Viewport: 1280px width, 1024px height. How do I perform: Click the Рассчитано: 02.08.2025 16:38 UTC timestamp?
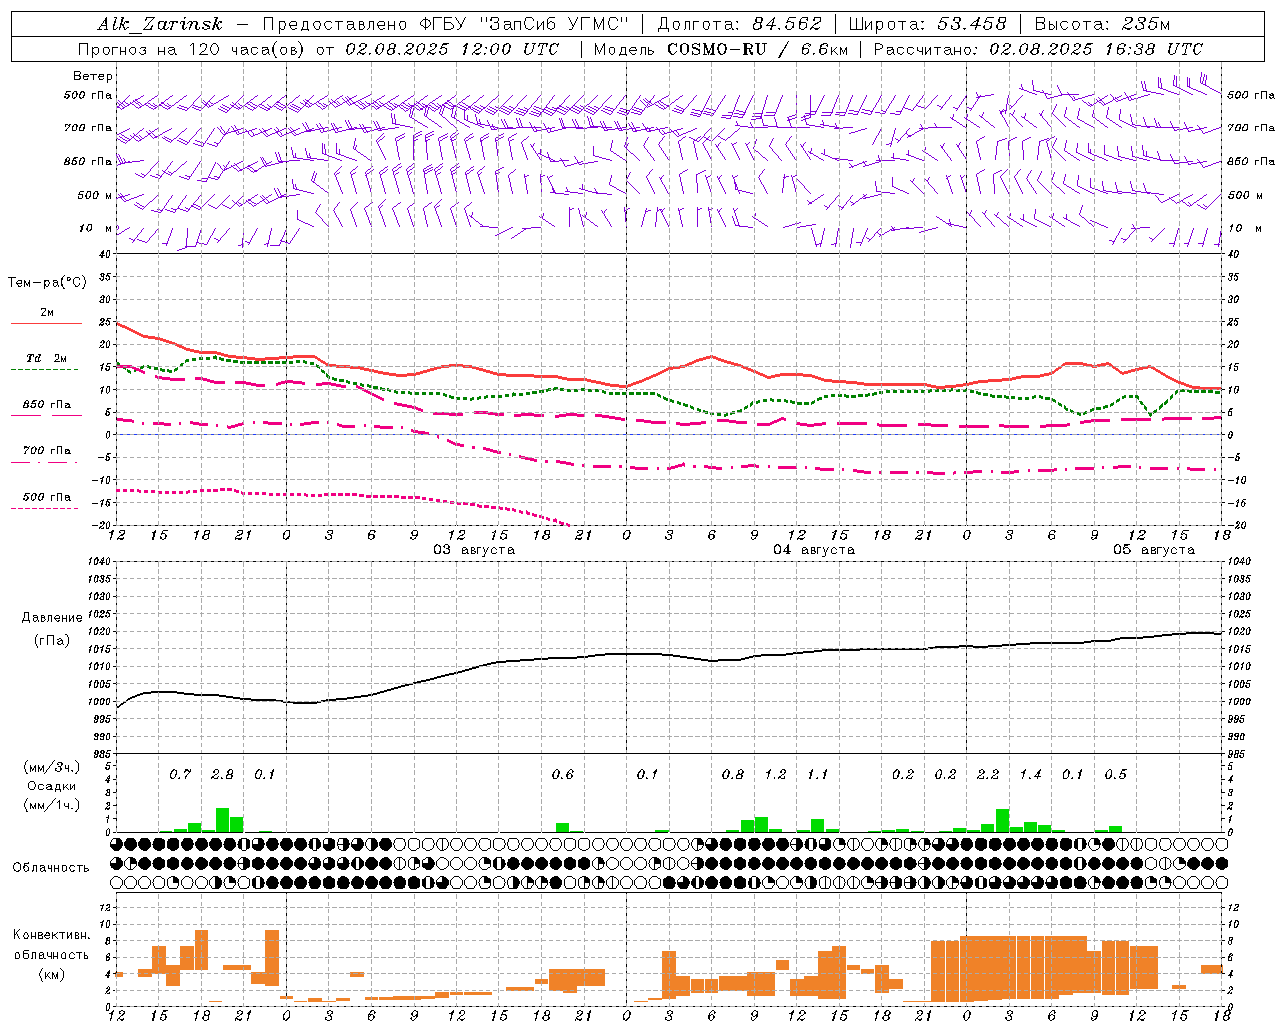(x=1038, y=49)
